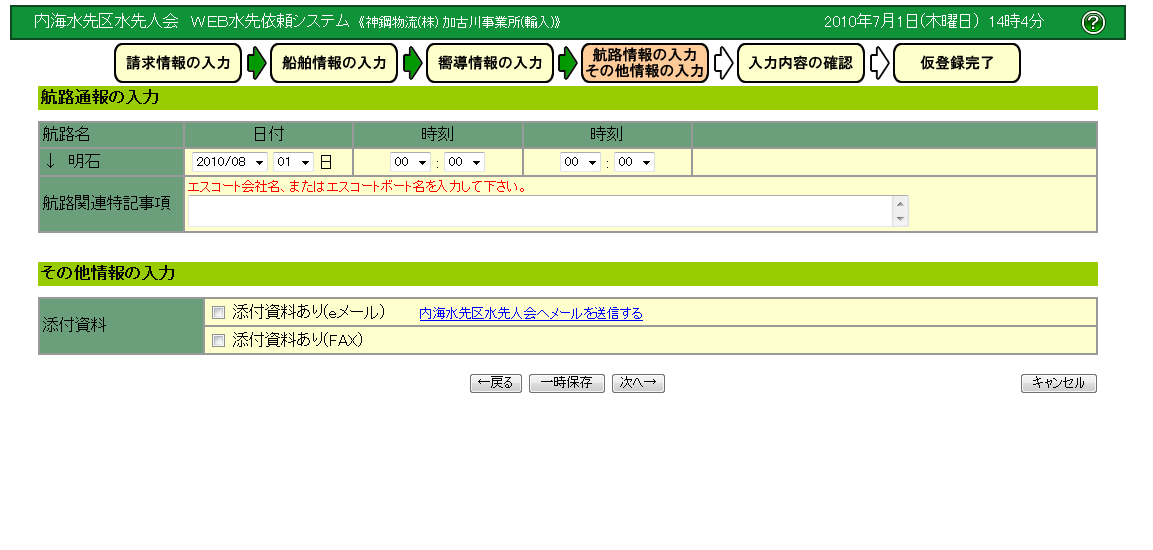Expand the day dropdown showing 01

click(x=294, y=162)
